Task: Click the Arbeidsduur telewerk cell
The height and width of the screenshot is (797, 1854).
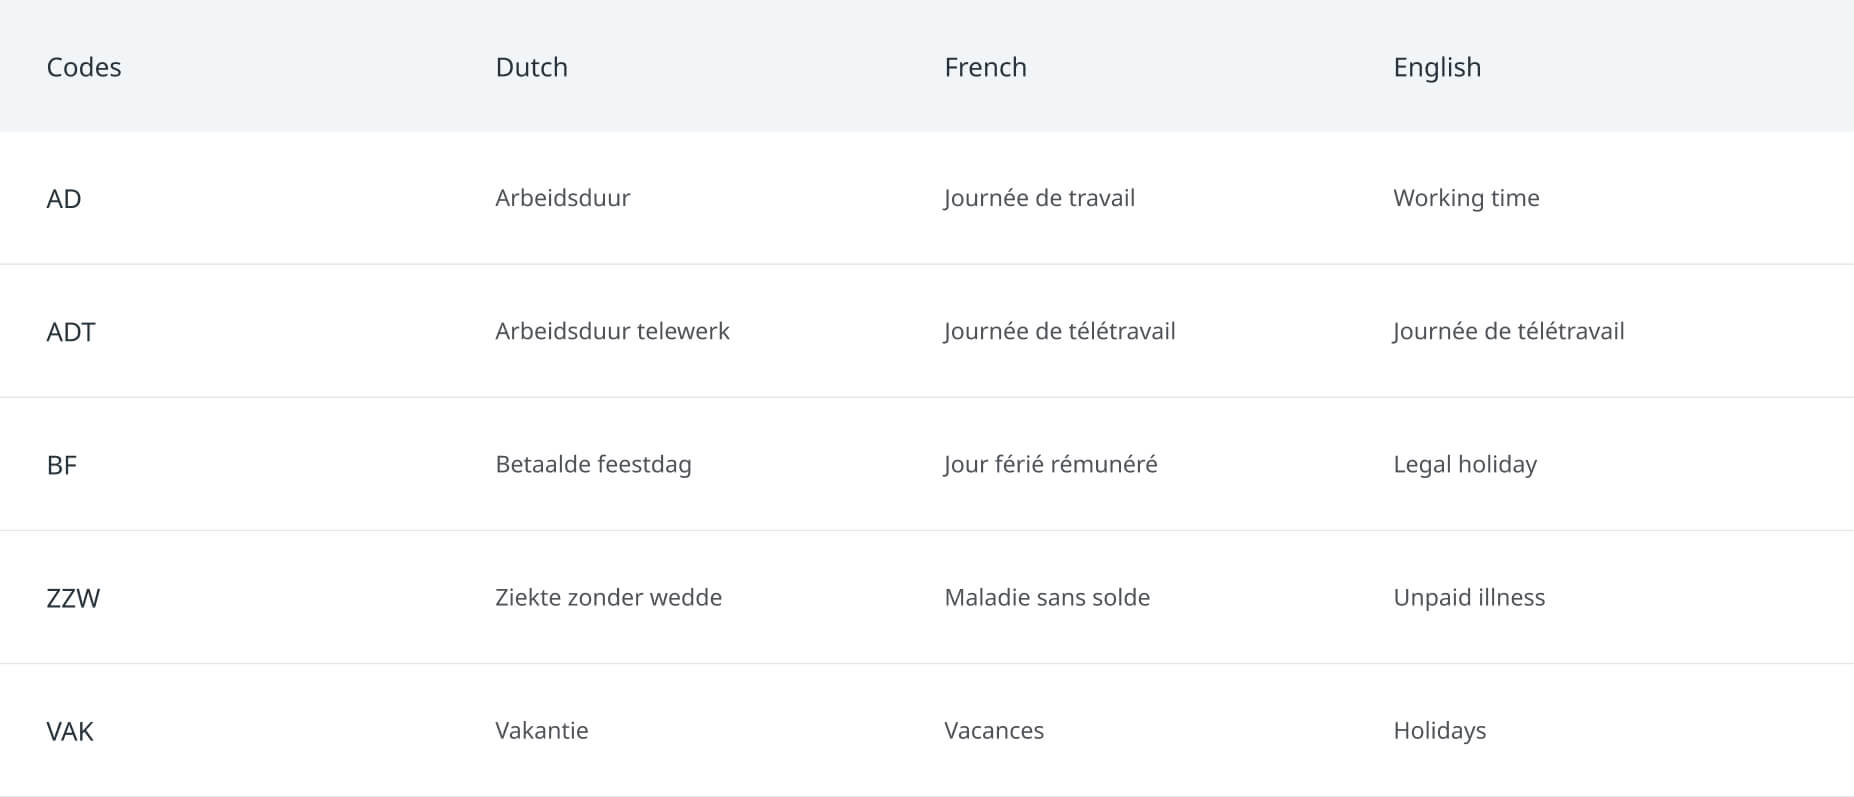Action: point(612,331)
